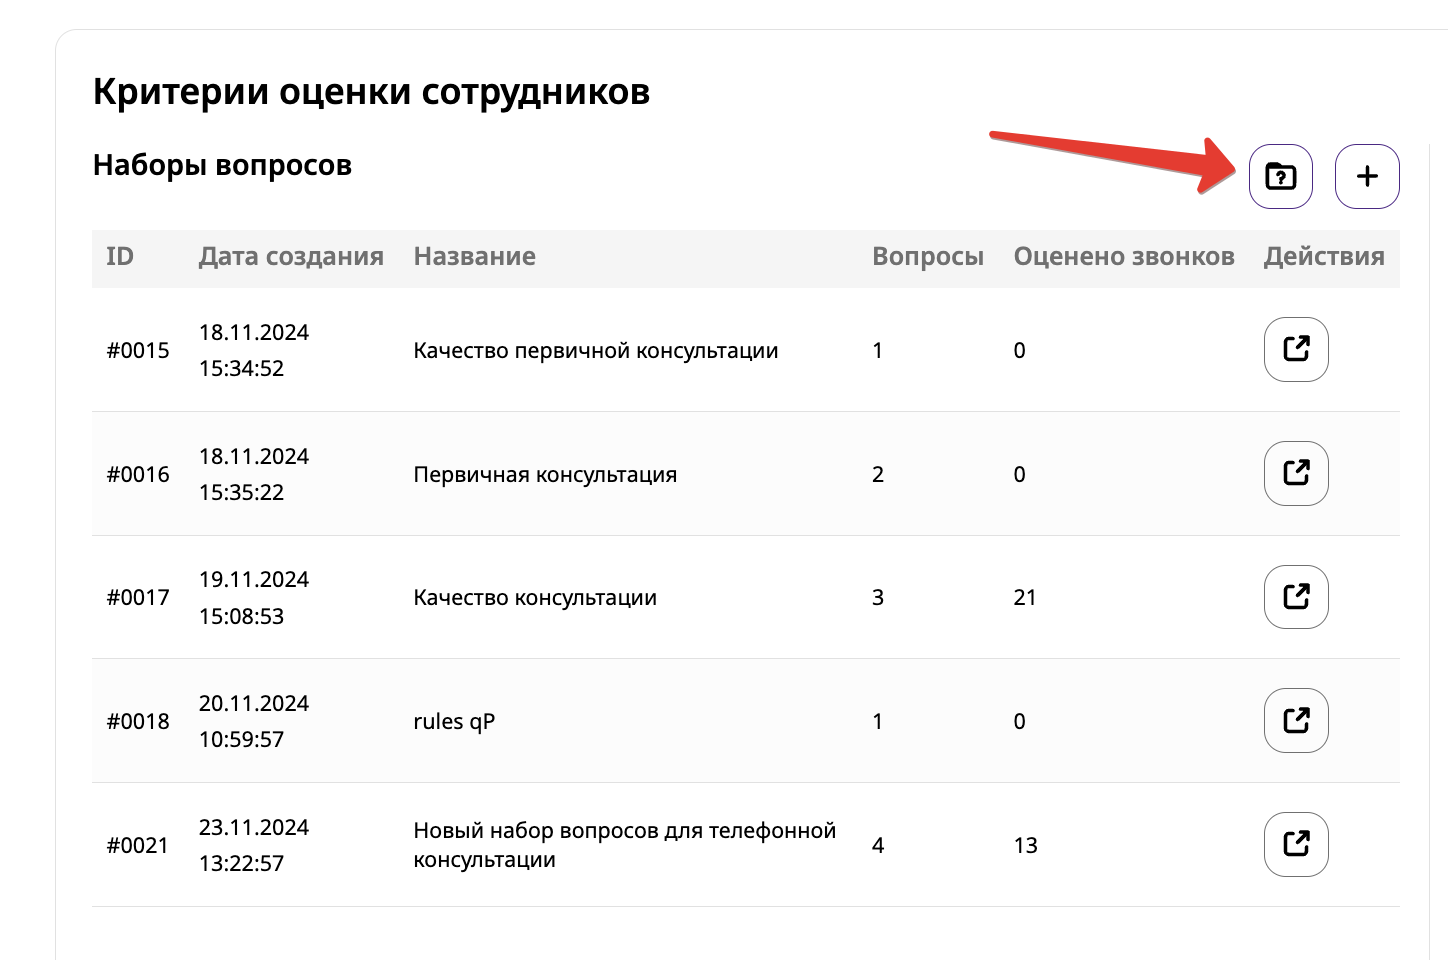Click the rules qP set name

coord(454,722)
